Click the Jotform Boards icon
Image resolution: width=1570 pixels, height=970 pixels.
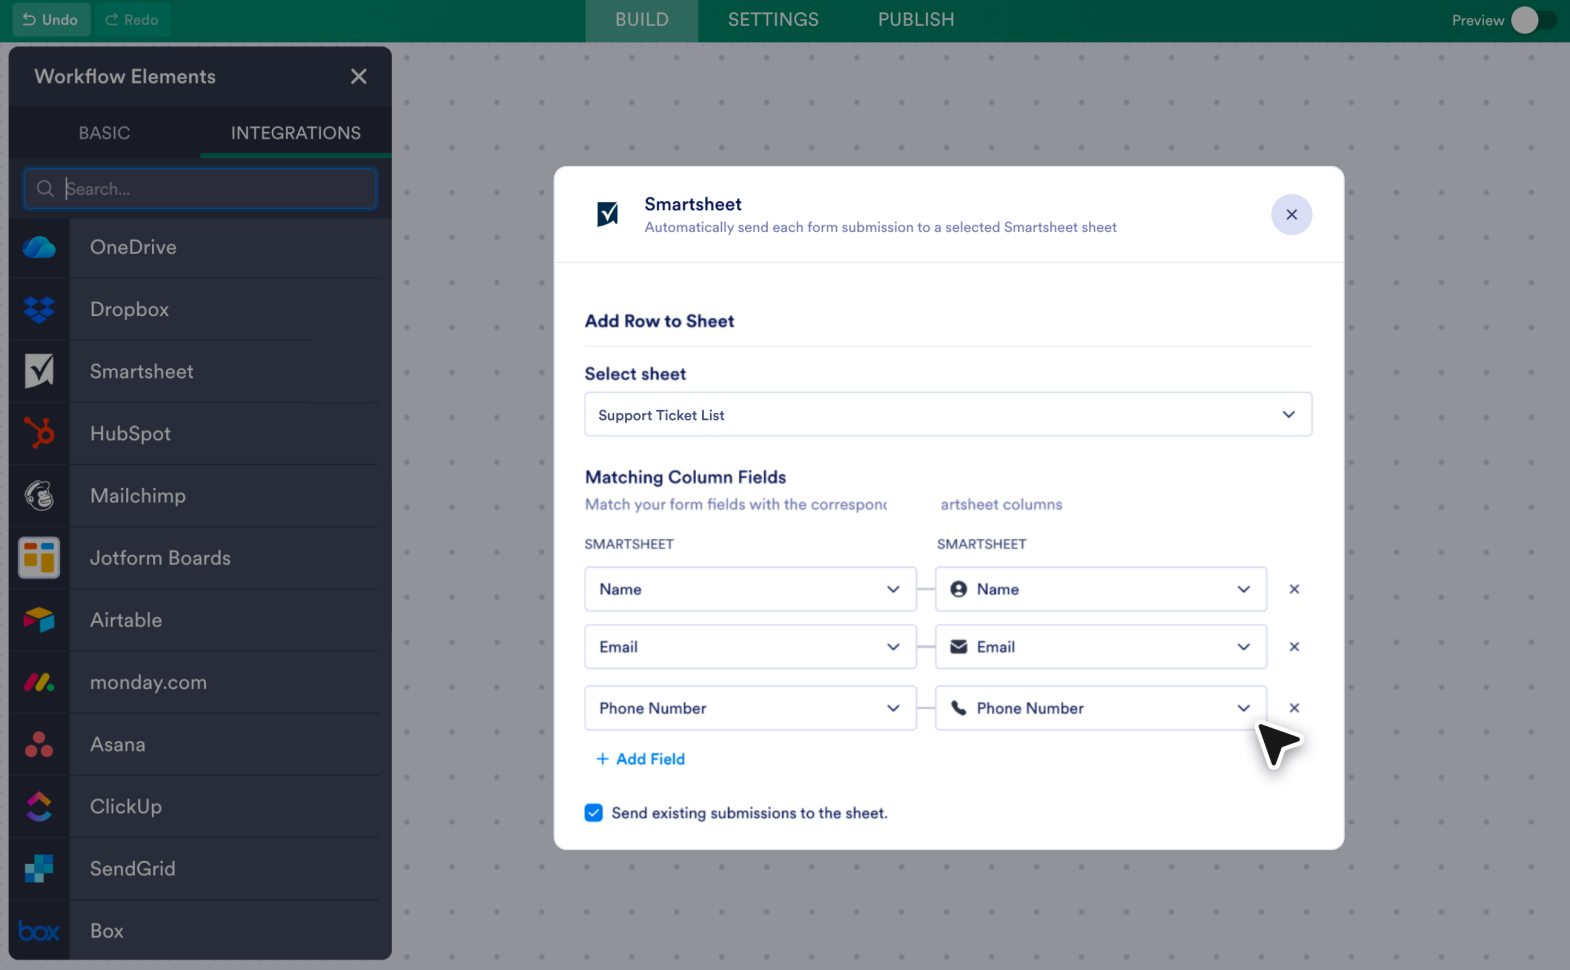coord(39,558)
